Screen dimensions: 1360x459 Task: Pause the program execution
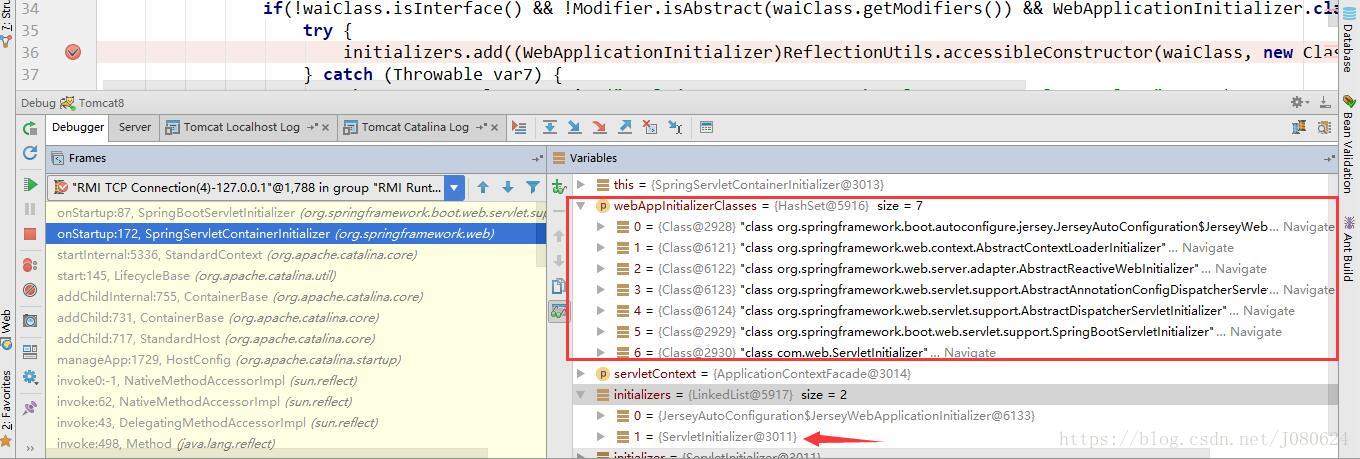(30, 209)
